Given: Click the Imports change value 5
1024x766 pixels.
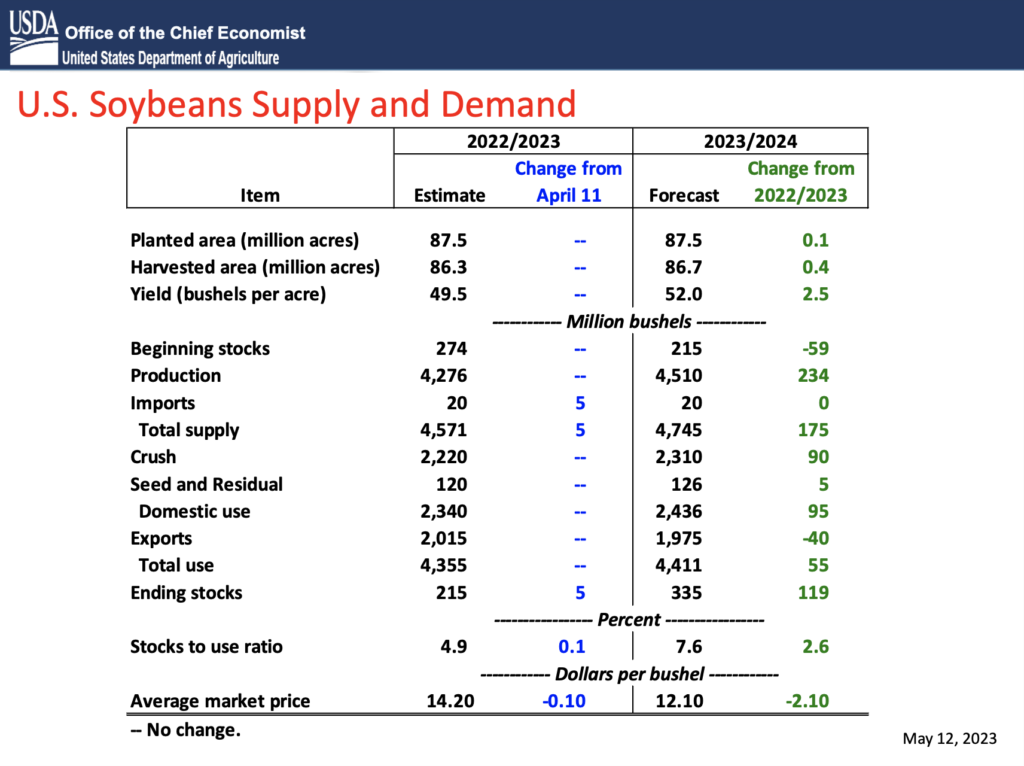Looking at the screenshot, I should tap(580, 402).
